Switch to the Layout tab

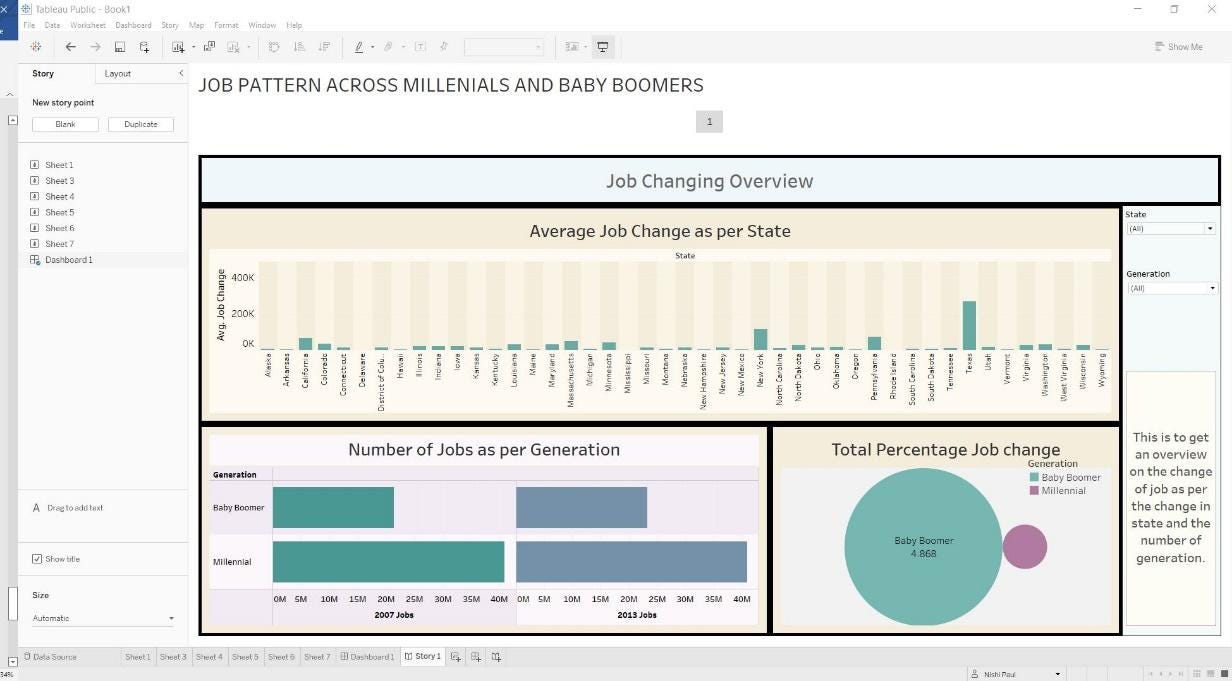coord(117,73)
